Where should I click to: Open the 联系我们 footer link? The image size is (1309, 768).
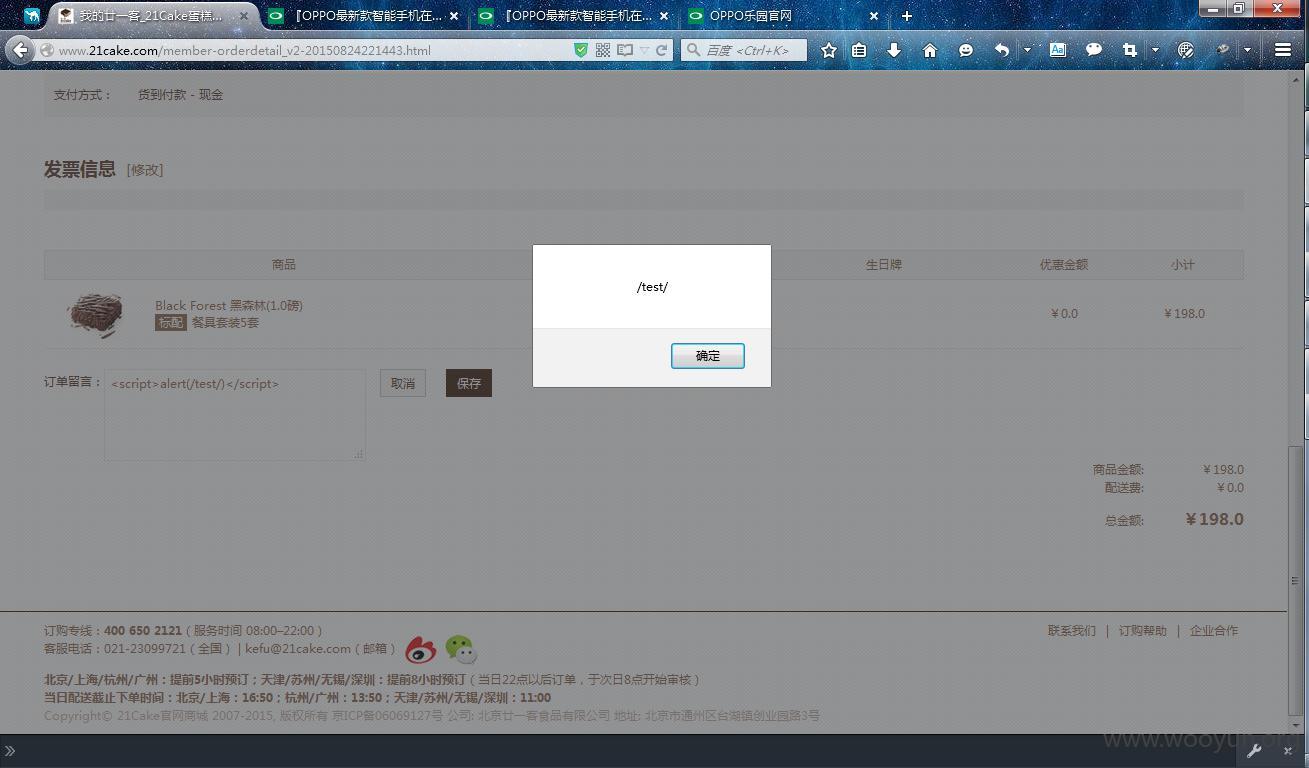click(x=1072, y=631)
